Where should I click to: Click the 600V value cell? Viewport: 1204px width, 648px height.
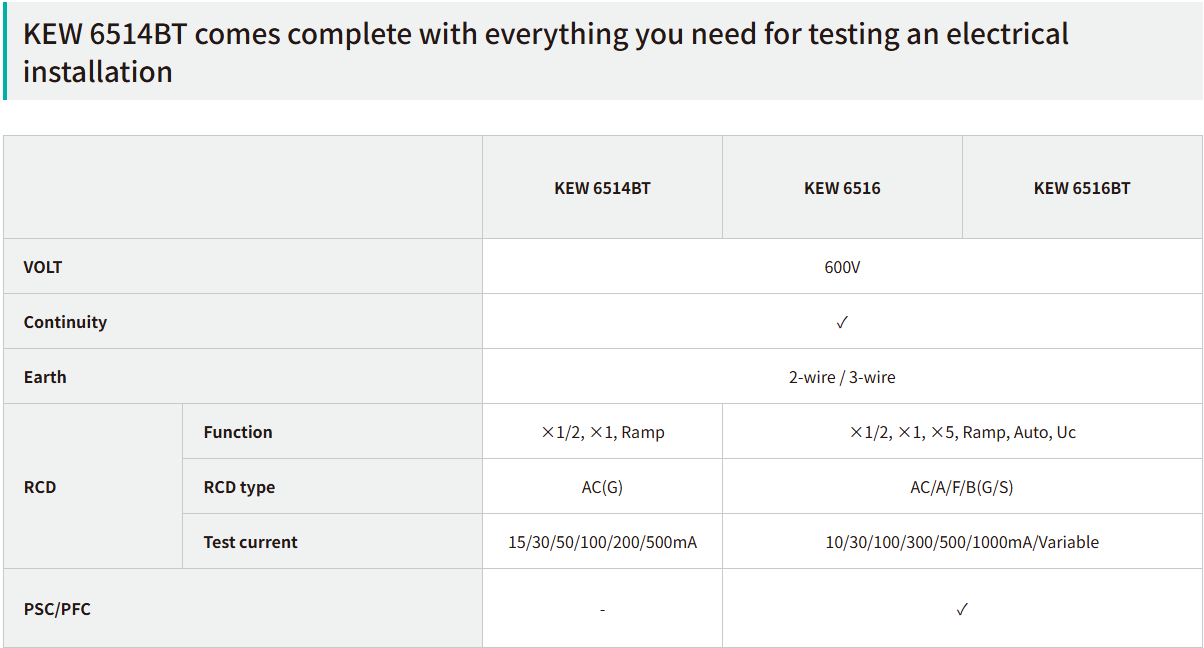842,267
